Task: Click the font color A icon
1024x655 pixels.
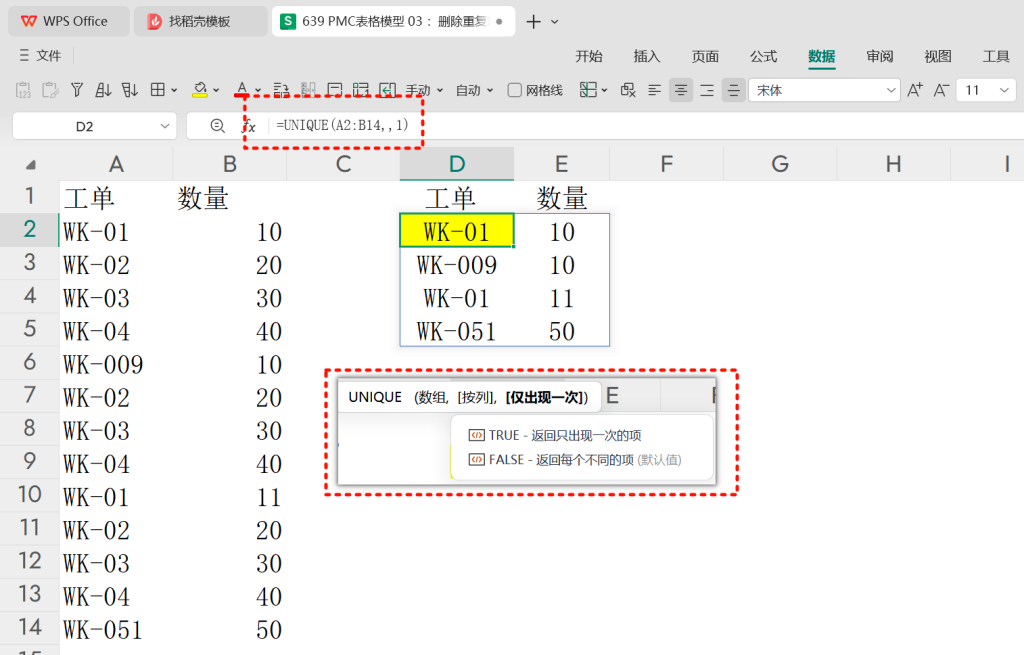Action: coord(242,90)
